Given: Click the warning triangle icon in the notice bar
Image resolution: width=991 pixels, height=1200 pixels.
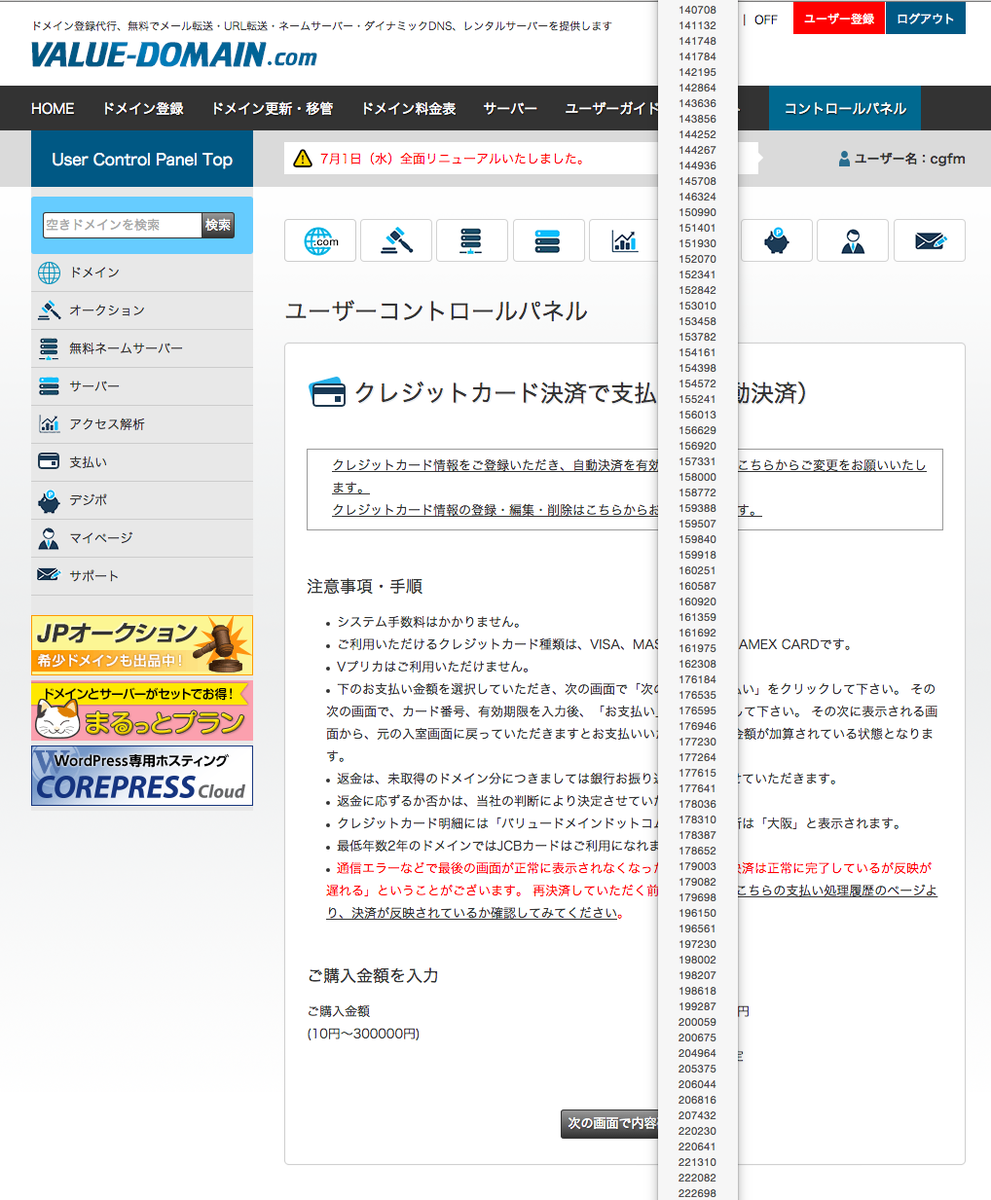Looking at the screenshot, I should click(304, 158).
